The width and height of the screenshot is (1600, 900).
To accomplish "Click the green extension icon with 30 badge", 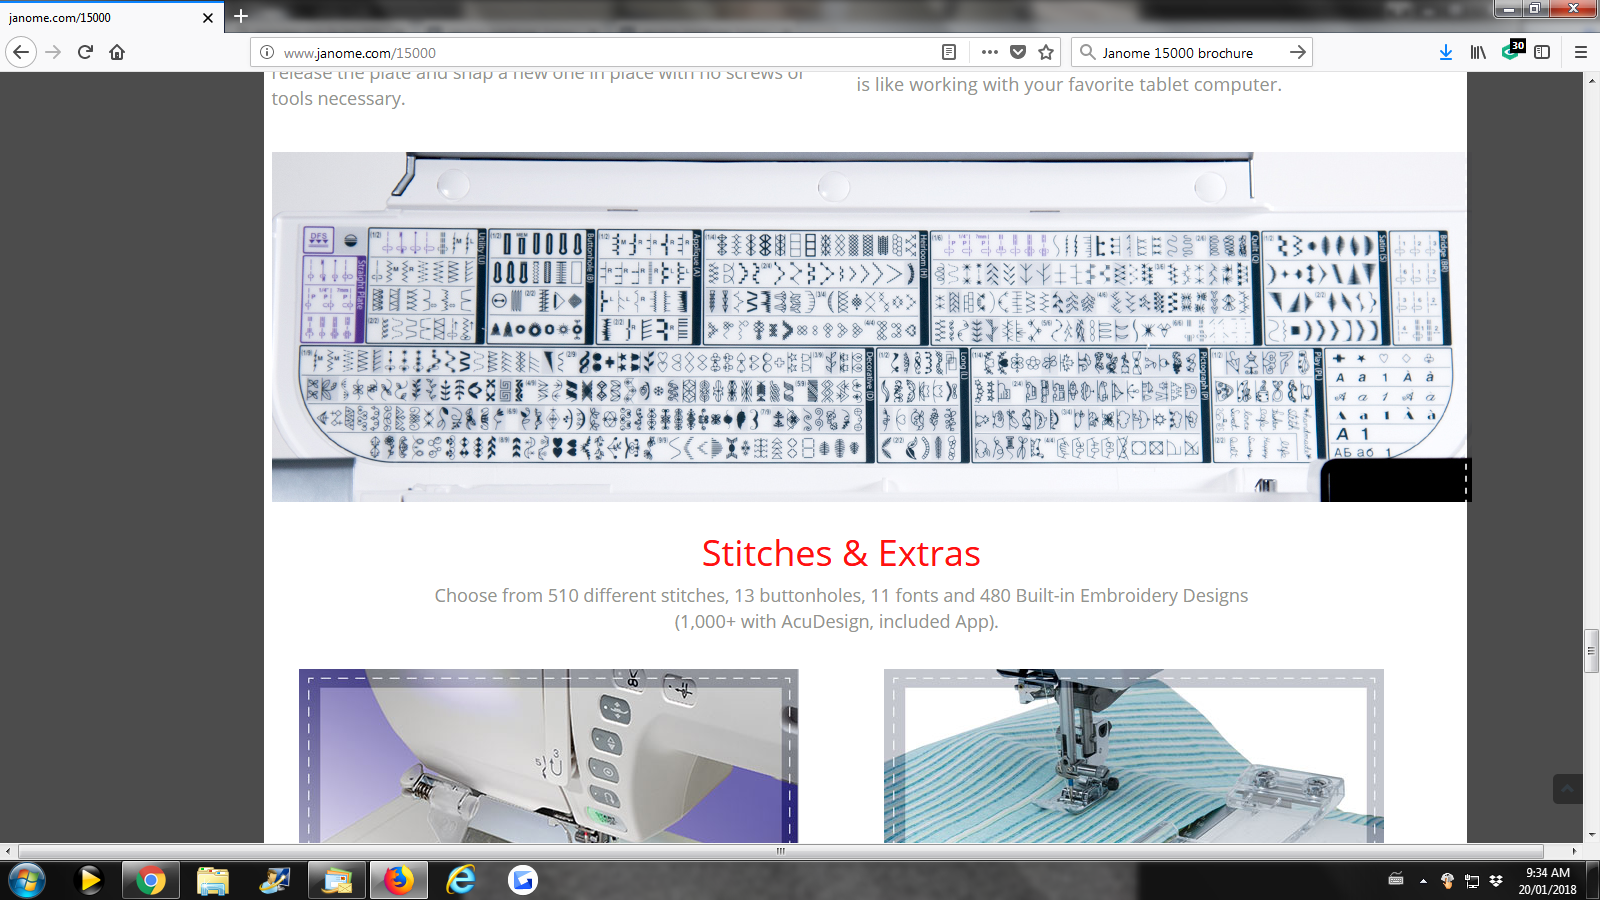I will (x=1511, y=51).
